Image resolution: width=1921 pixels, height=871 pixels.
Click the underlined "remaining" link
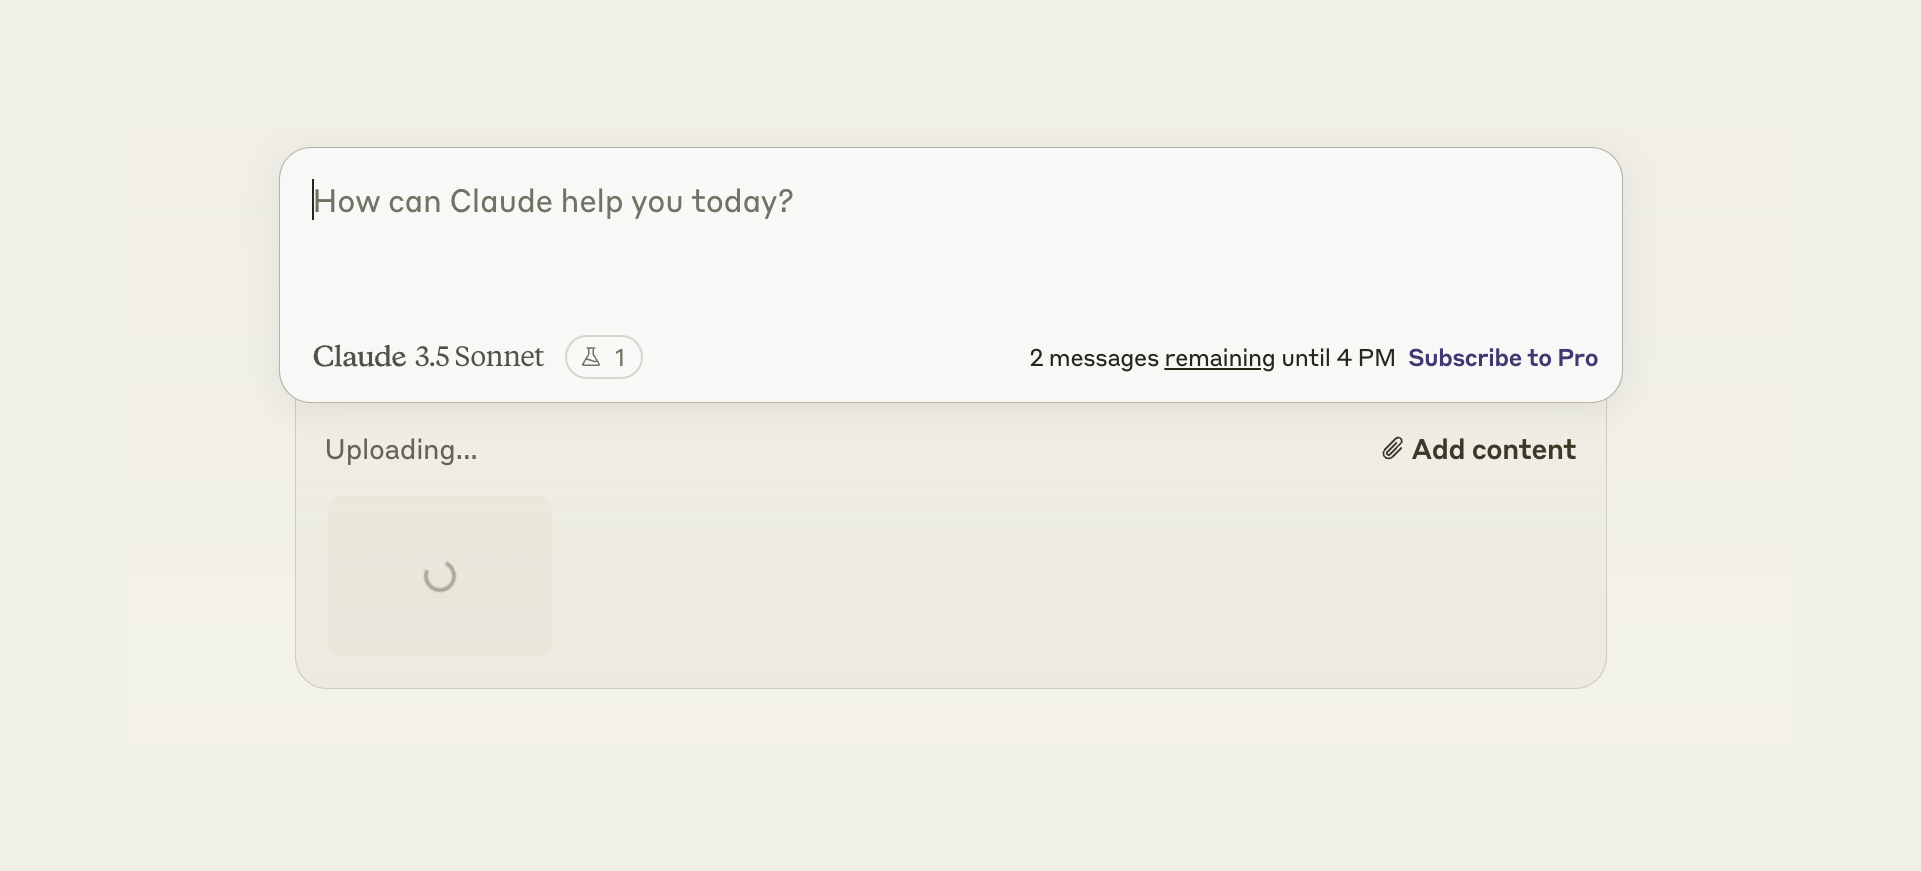click(x=1219, y=358)
